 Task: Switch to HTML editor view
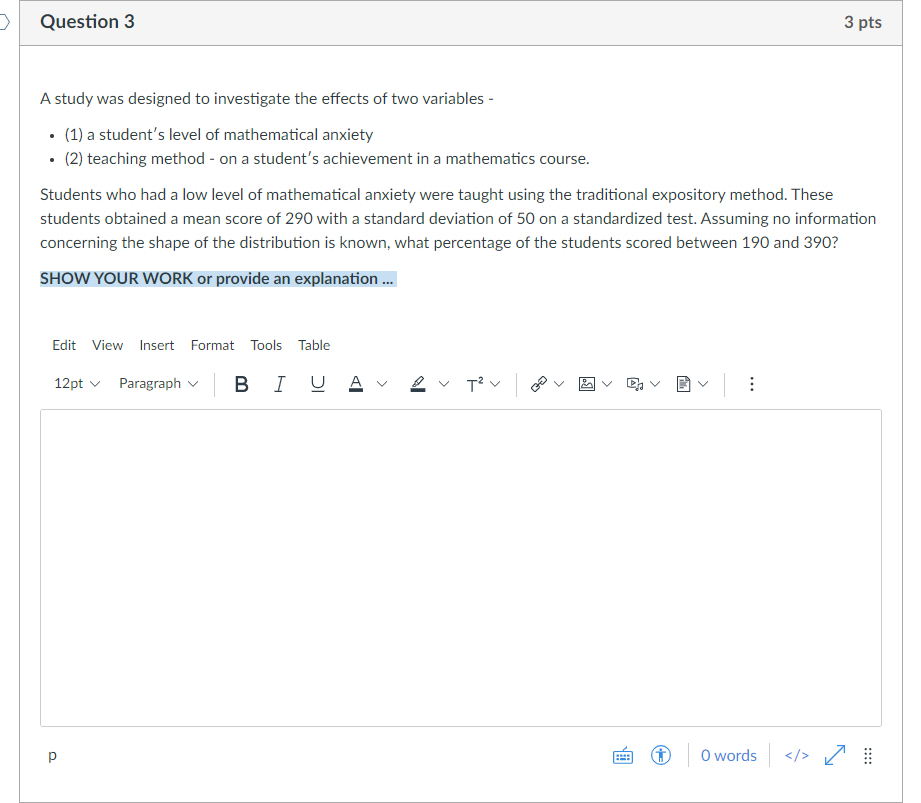pyautogui.click(x=796, y=755)
